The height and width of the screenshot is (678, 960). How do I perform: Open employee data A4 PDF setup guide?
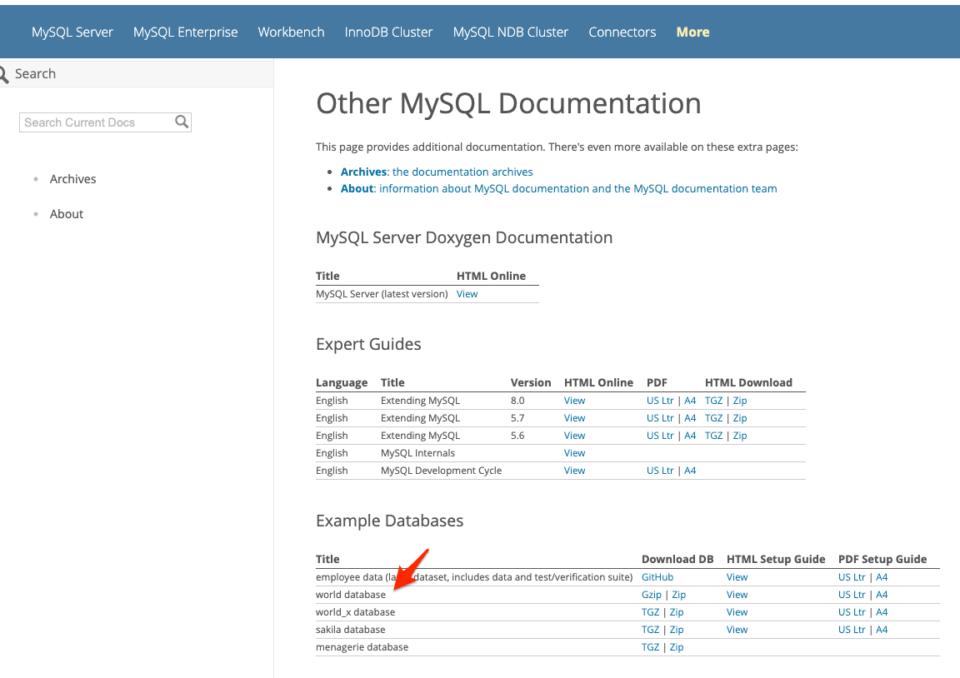(882, 577)
